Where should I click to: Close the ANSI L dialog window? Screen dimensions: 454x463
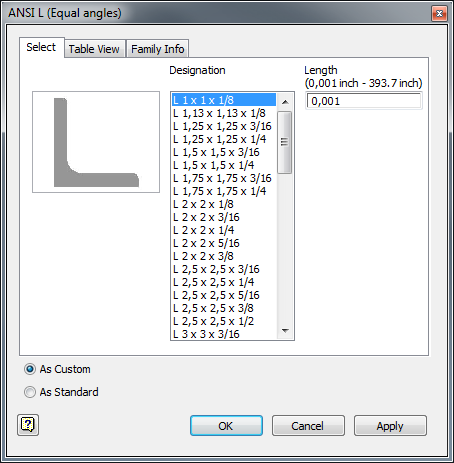click(x=439, y=14)
